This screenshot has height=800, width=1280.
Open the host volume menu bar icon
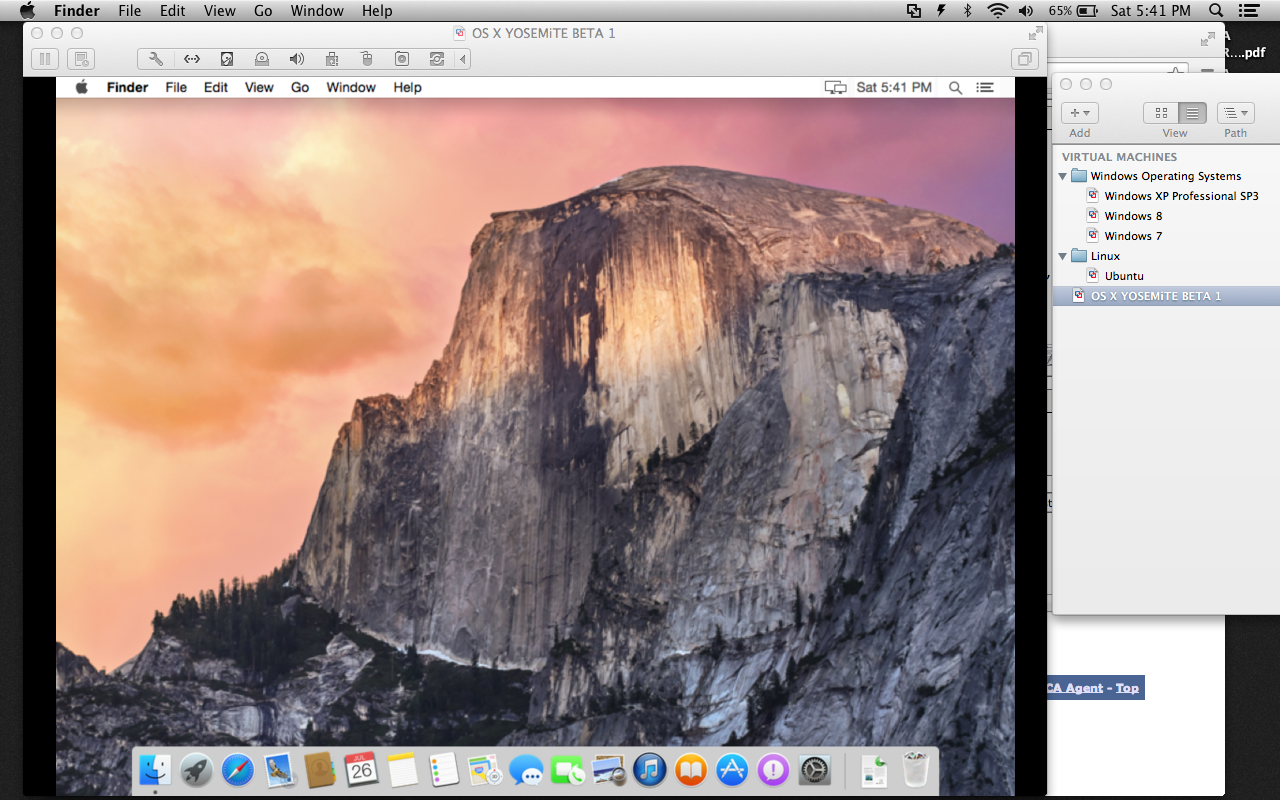click(1026, 11)
